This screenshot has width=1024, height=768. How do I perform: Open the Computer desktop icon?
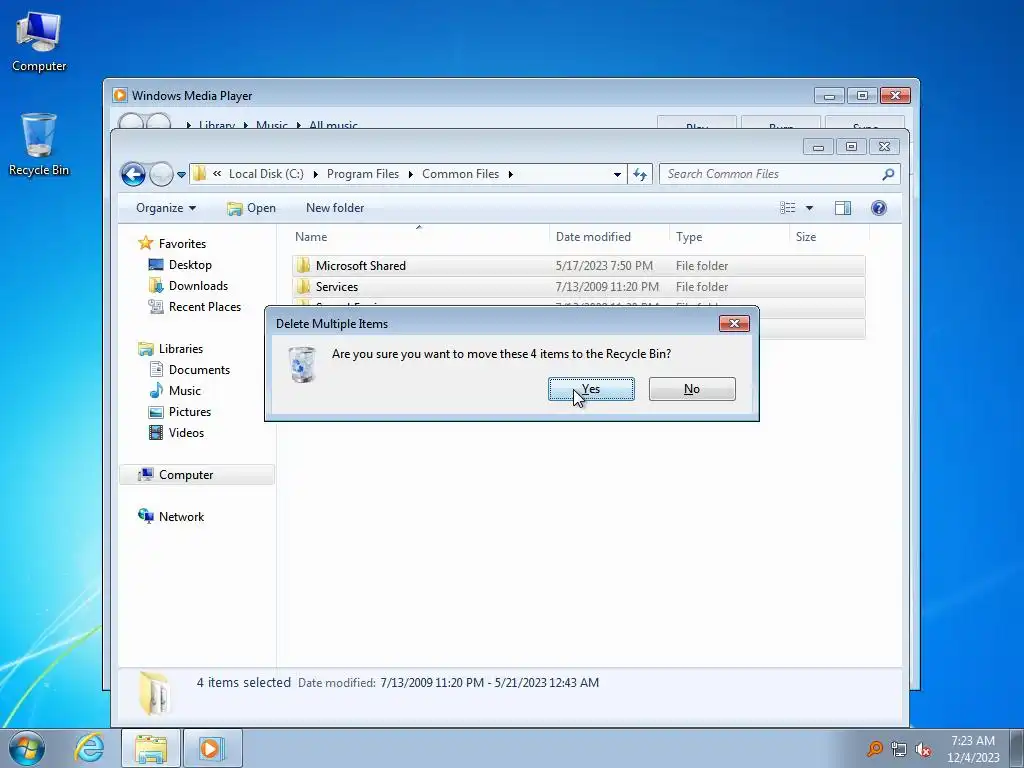tap(39, 42)
